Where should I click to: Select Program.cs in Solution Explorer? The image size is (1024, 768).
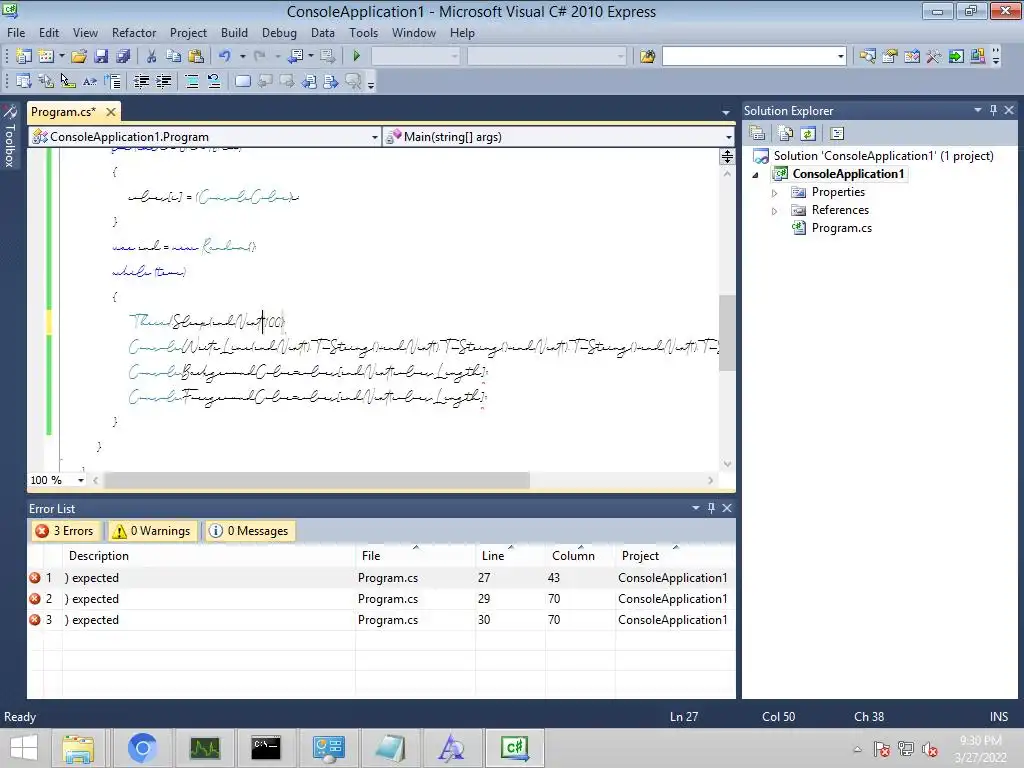[x=841, y=228]
